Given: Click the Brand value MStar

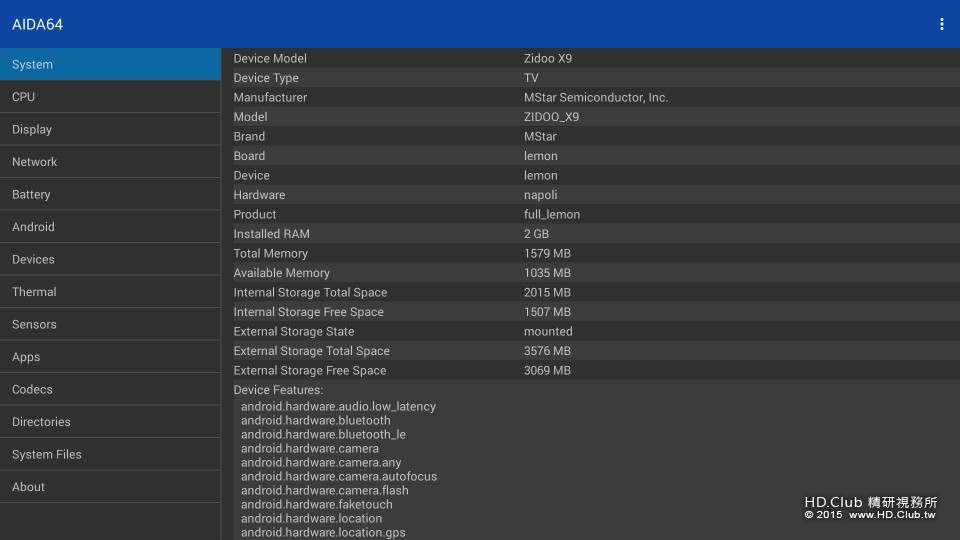Looking at the screenshot, I should point(540,137).
